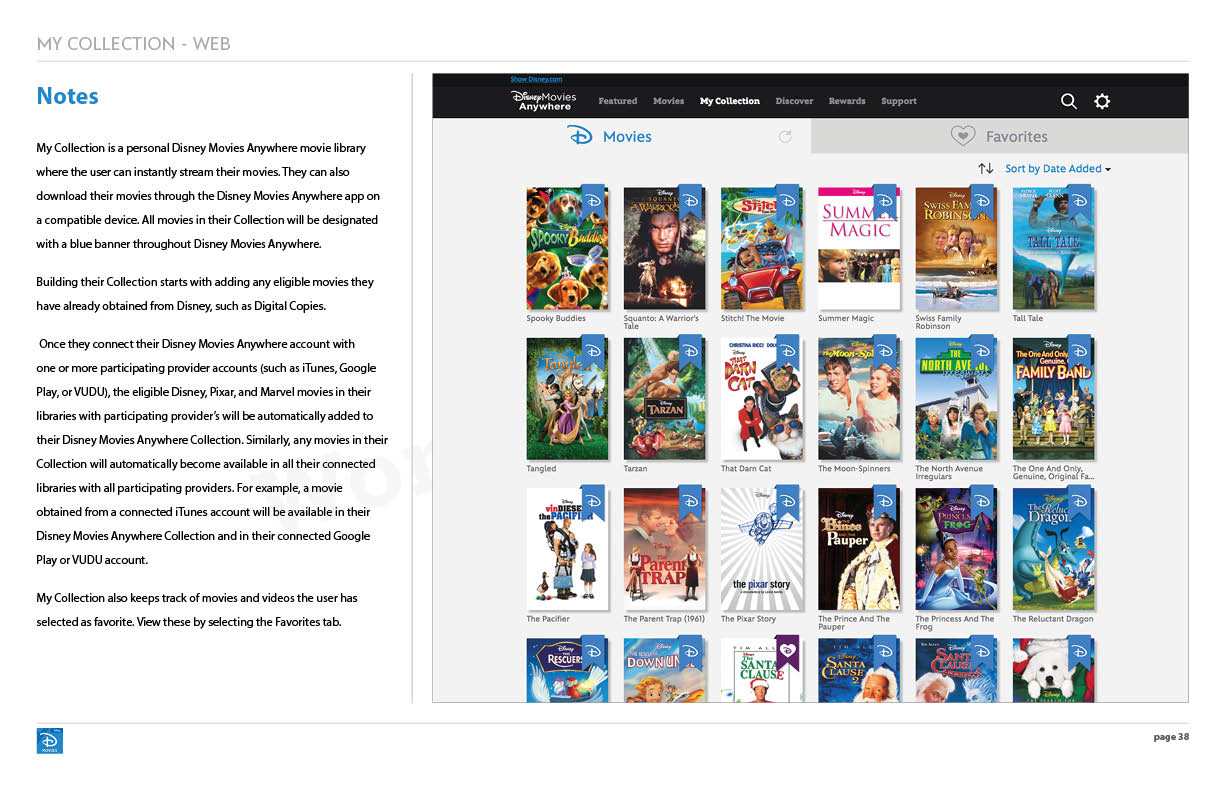Open The Pacifier poster
Image resolution: width=1224 pixels, height=792 pixels.
pos(567,549)
